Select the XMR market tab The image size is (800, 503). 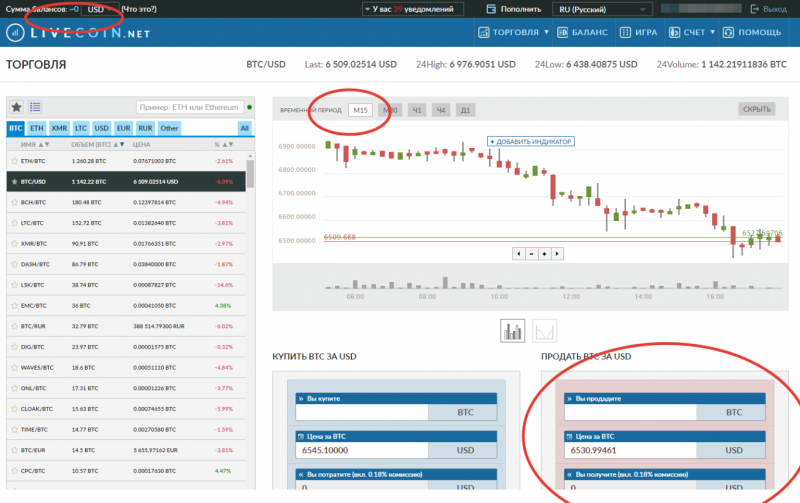tap(59, 128)
